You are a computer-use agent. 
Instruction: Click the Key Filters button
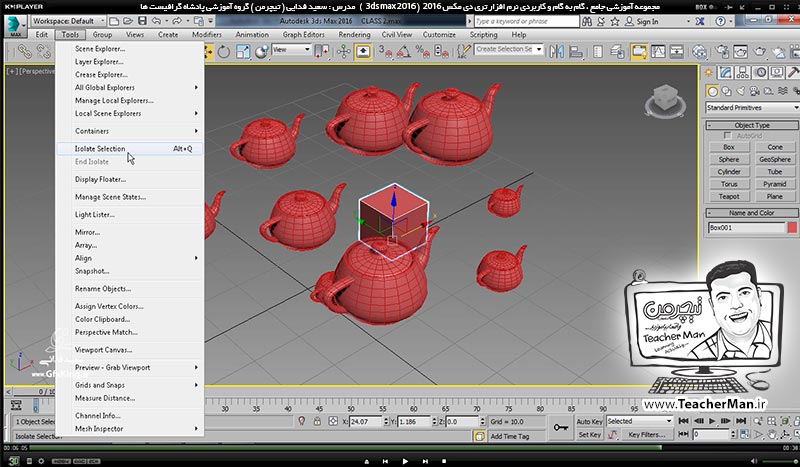646,435
